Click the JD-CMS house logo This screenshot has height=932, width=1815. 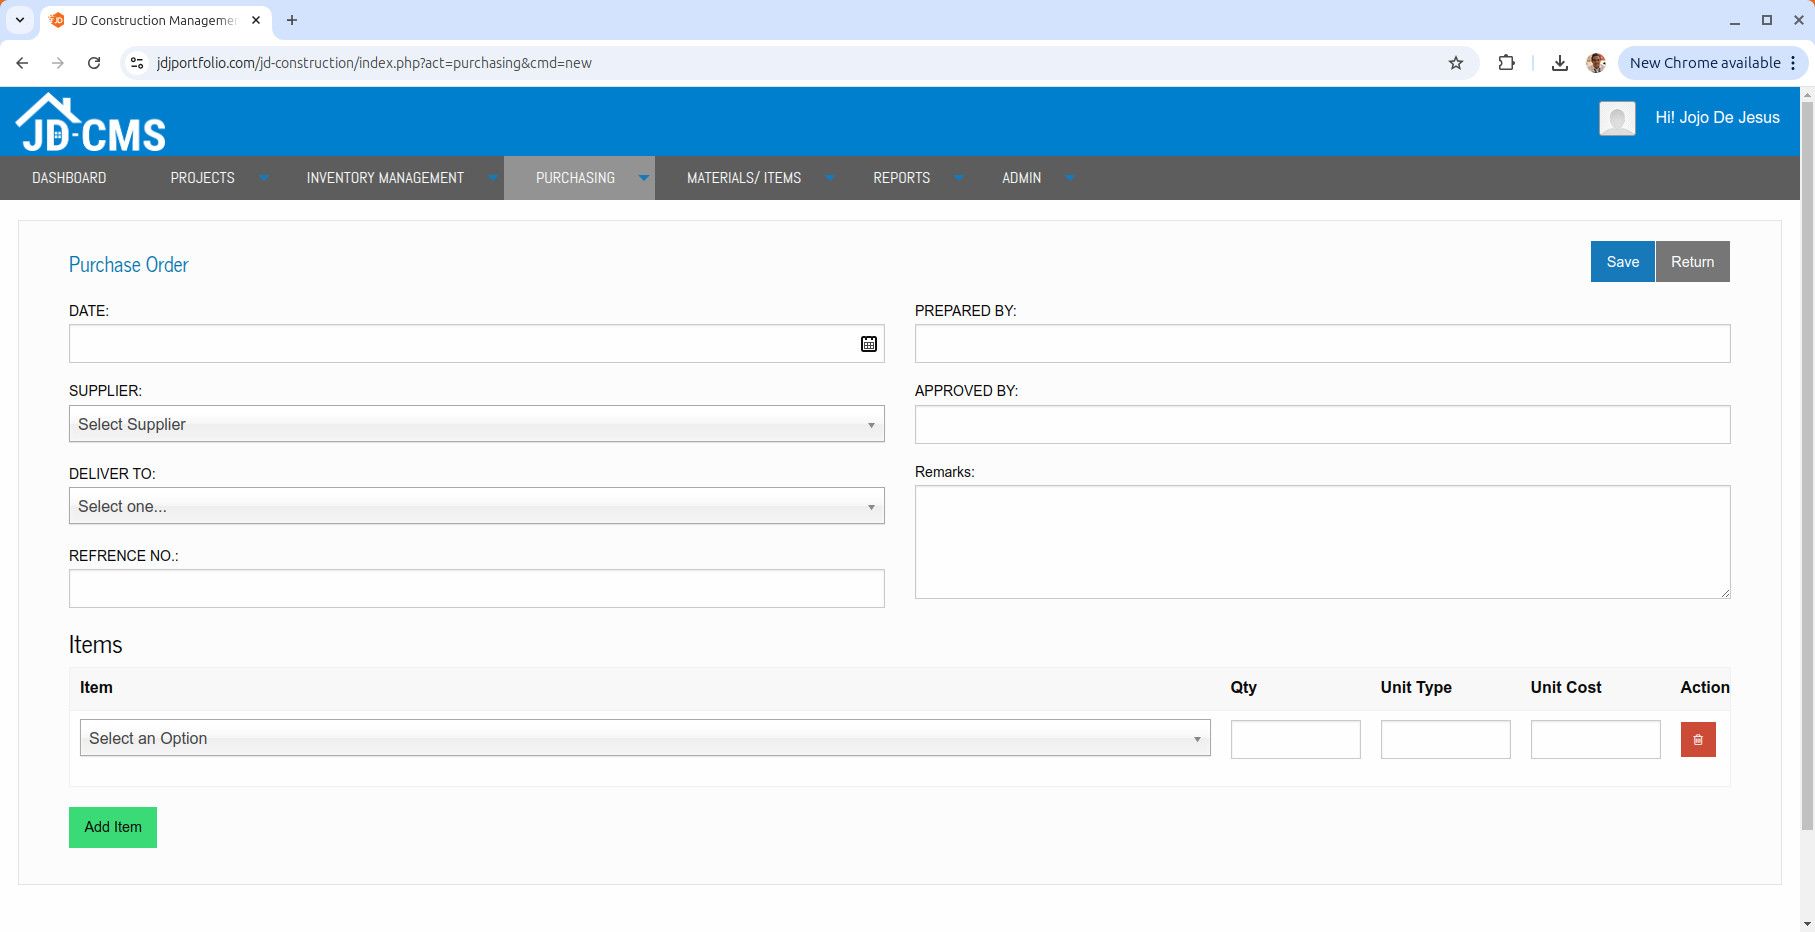(90, 125)
